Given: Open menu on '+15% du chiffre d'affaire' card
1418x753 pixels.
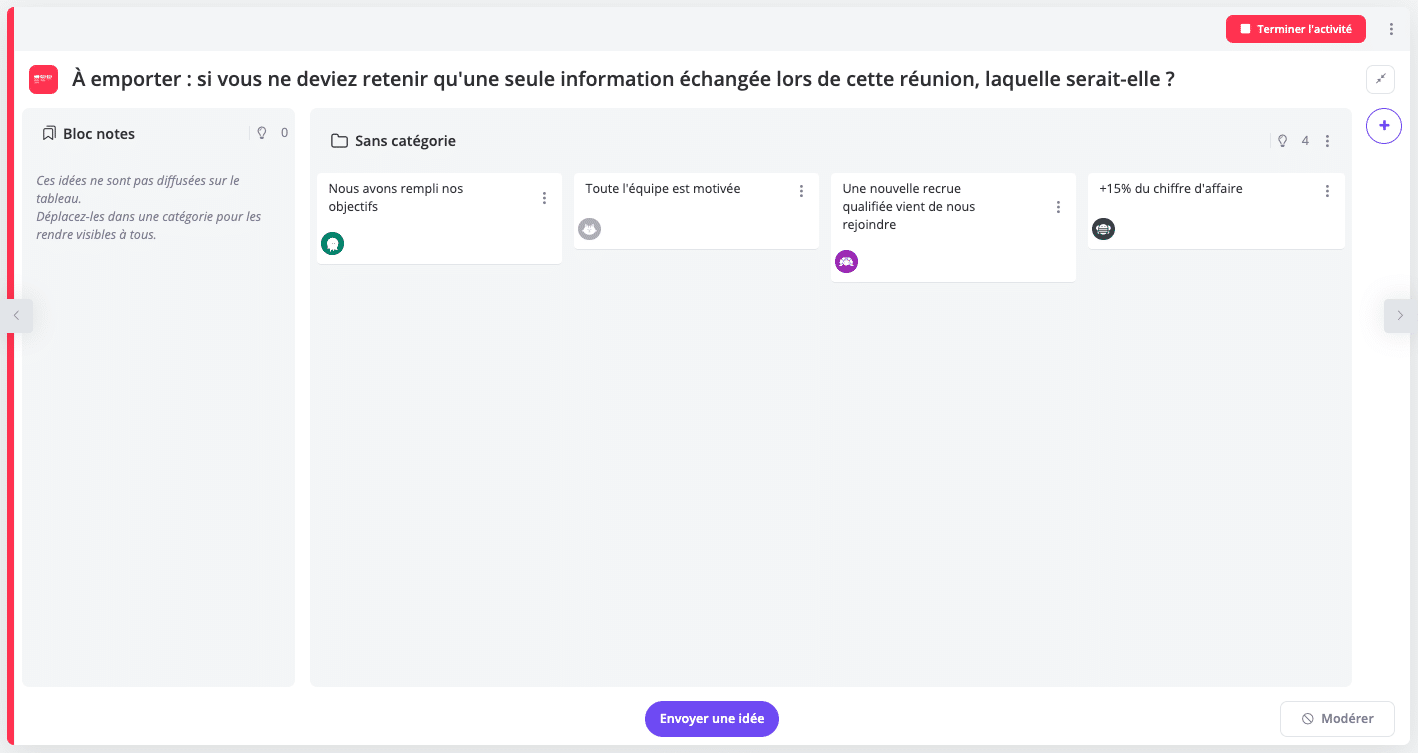Looking at the screenshot, I should [1327, 190].
